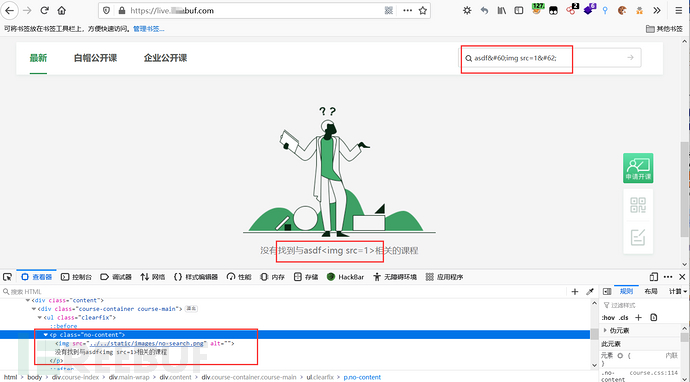Open the 计算 computed tab dropdown
Image resolution: width=690 pixels, height=382 pixels.
coord(678,291)
